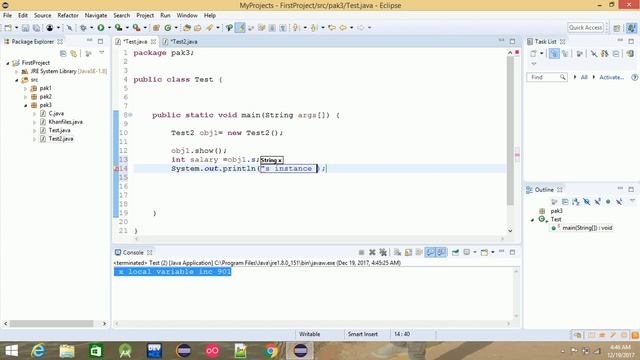Toggle Hide Non-Public Members in Outline
This screenshot has width=640, height=360.
click(x=608, y=202)
